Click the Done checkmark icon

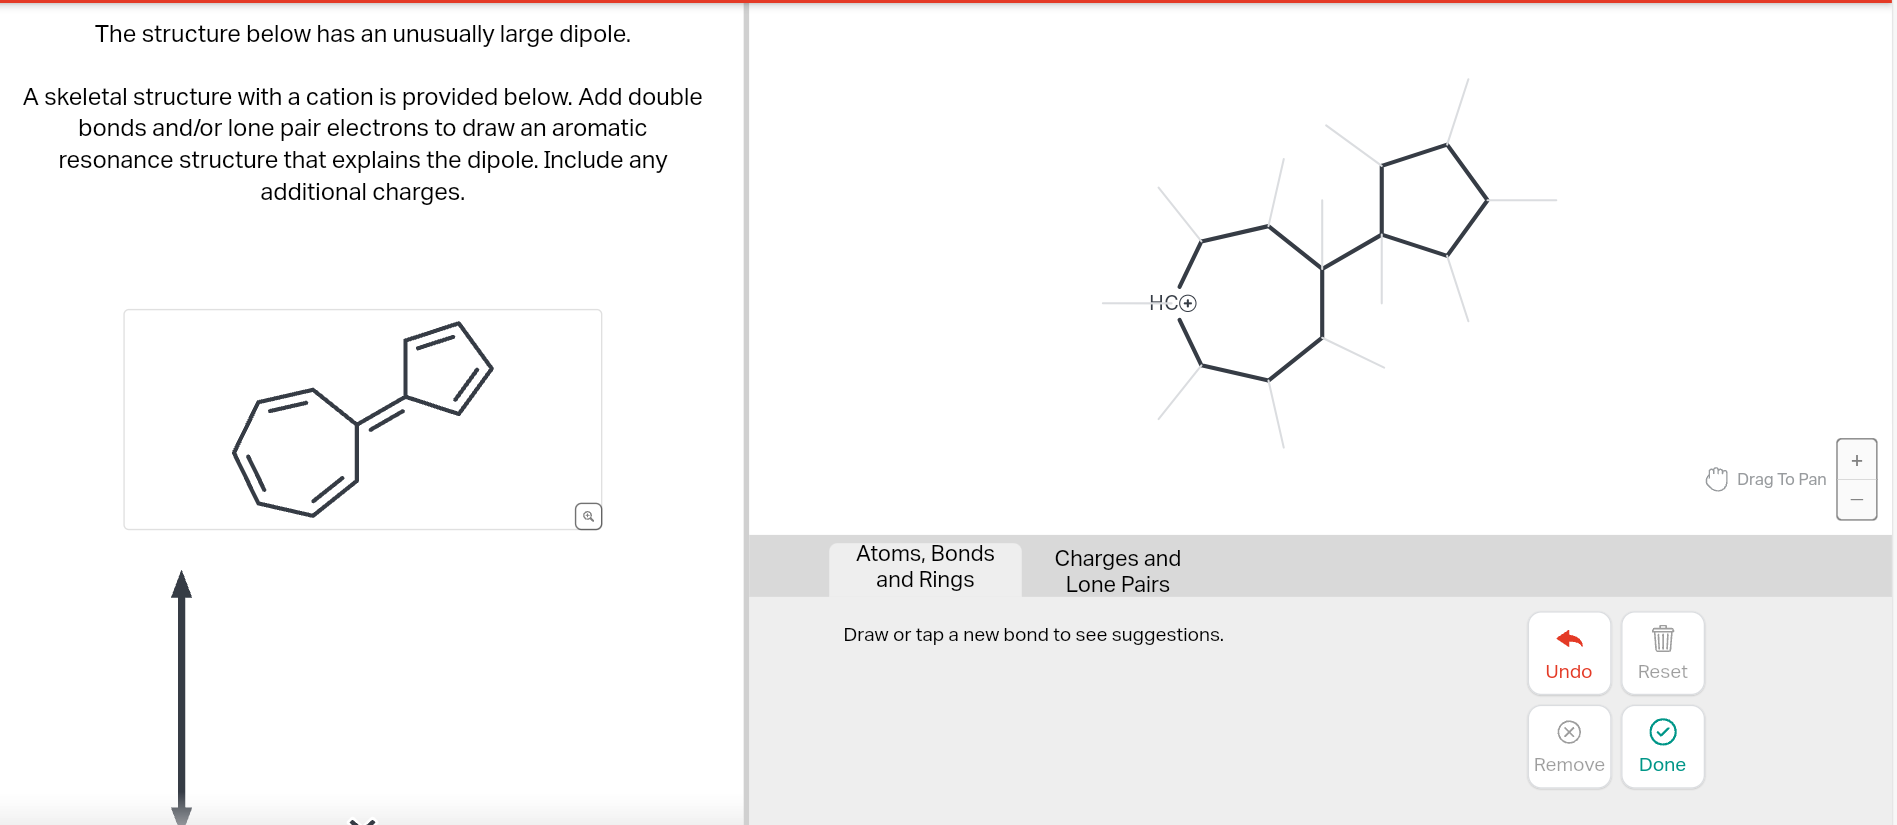[x=1662, y=731]
